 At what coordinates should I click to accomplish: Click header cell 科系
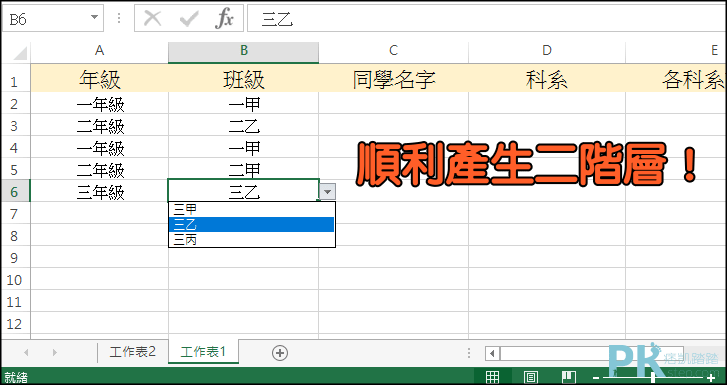coord(547,79)
